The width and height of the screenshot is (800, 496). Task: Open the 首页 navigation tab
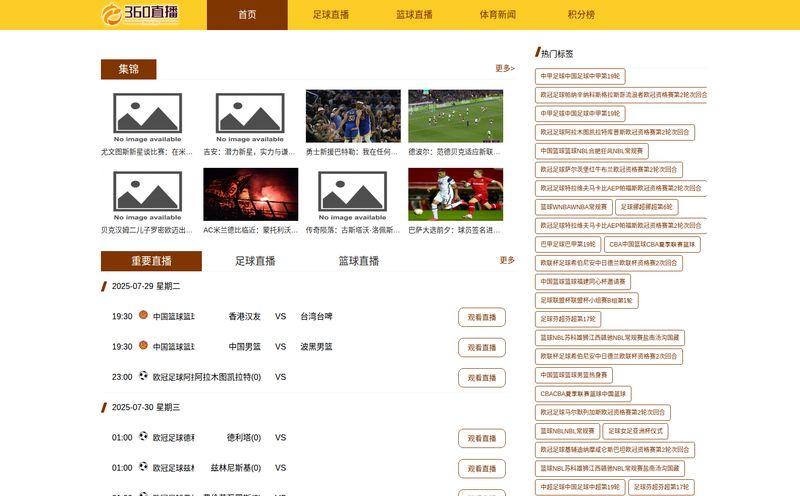coord(247,15)
